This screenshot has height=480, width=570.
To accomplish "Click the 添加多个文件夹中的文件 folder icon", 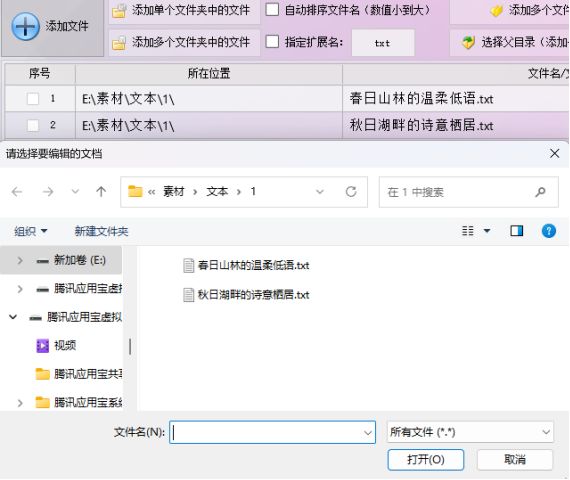I will 119,43.
